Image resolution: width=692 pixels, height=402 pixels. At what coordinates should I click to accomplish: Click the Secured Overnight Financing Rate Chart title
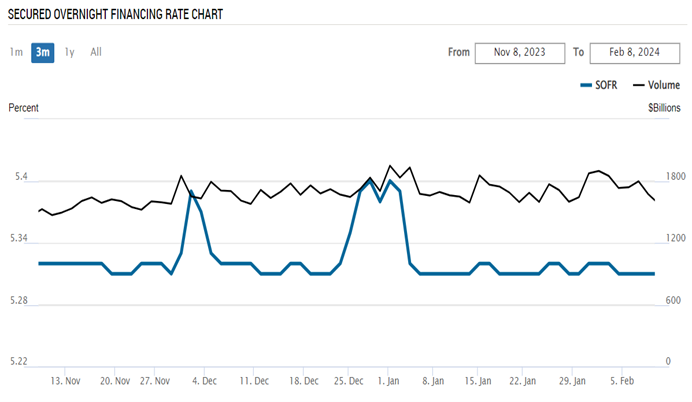point(116,15)
